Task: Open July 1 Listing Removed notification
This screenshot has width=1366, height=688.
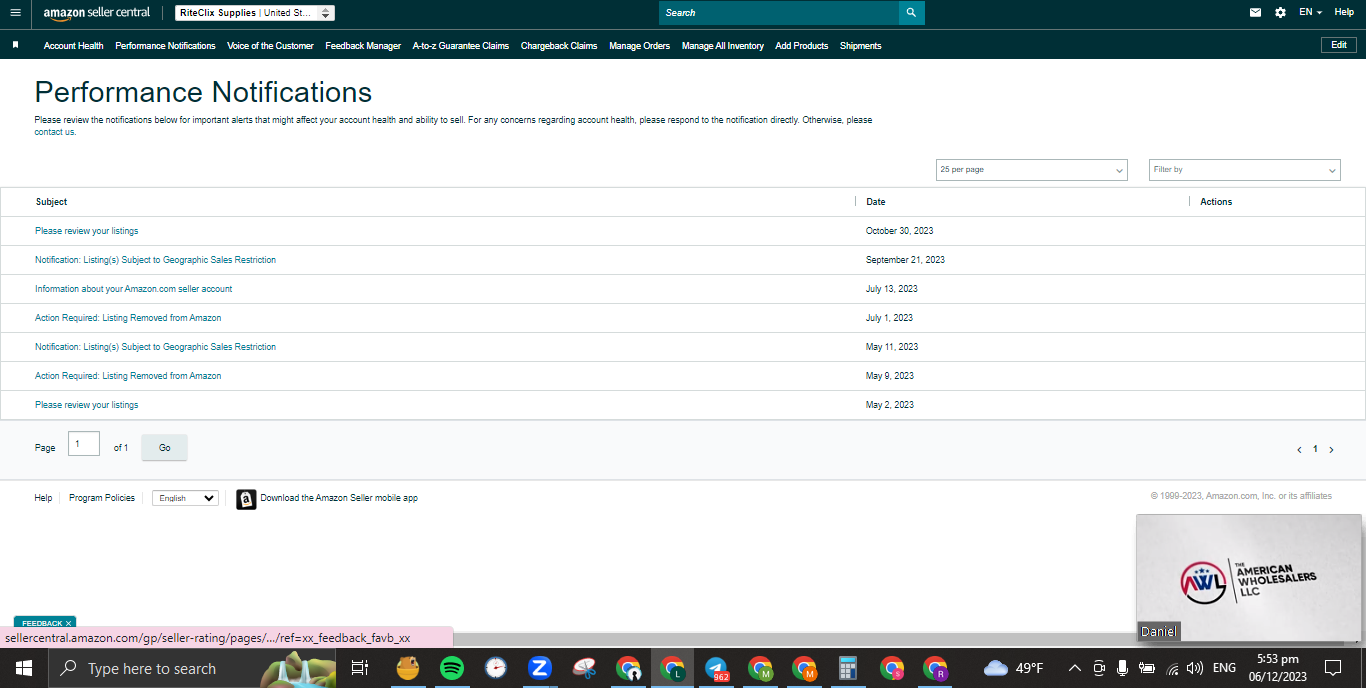Action: click(x=128, y=318)
